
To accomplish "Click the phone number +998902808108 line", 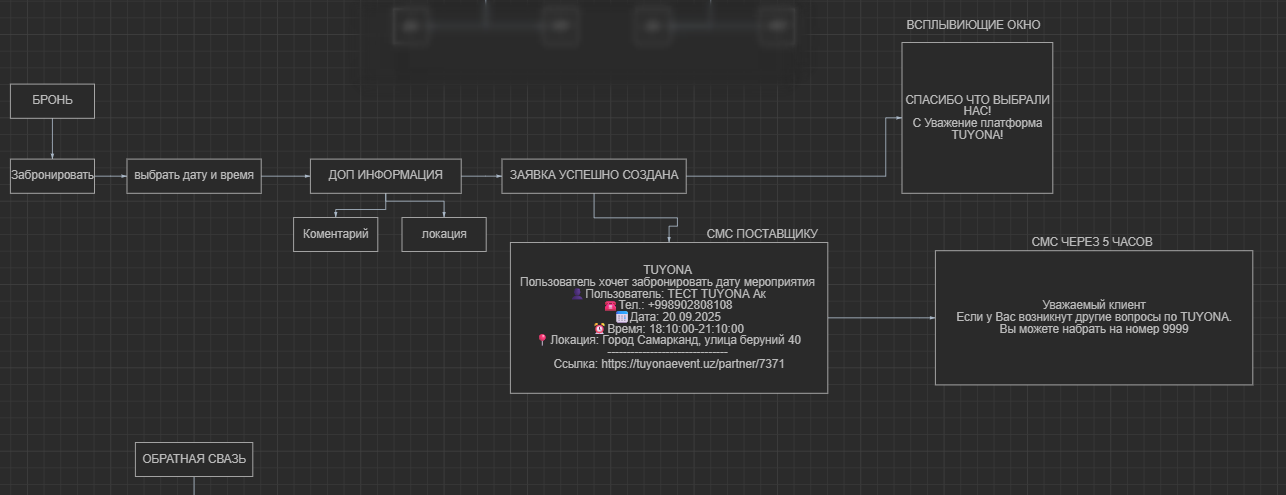I will pyautogui.click(x=668, y=305).
